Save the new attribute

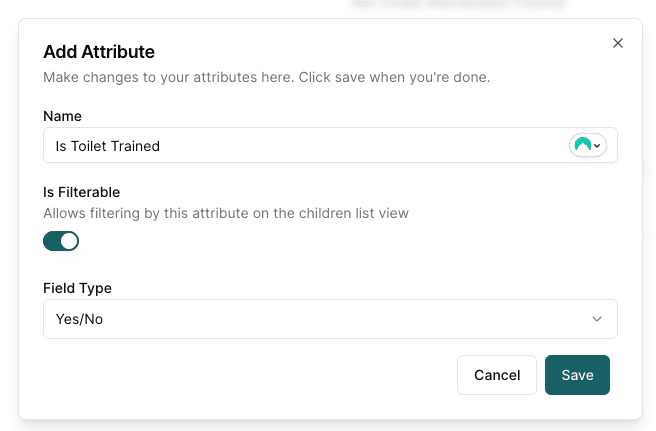577,375
